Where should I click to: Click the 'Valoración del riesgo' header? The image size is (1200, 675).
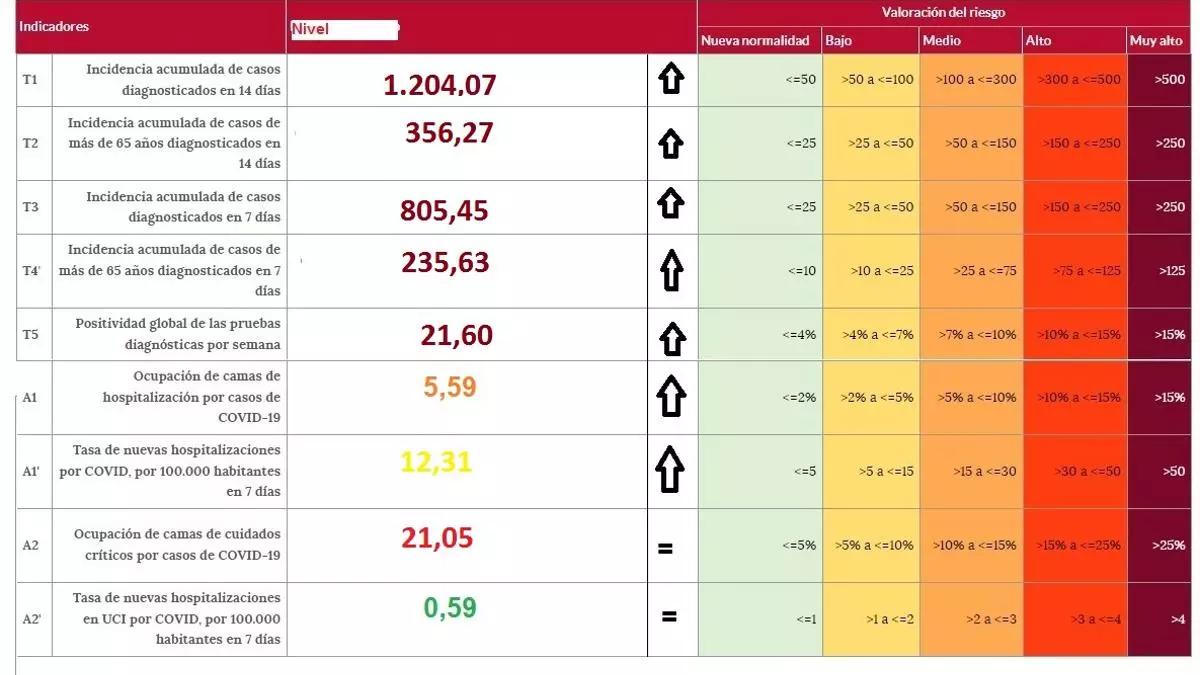[x=943, y=13]
